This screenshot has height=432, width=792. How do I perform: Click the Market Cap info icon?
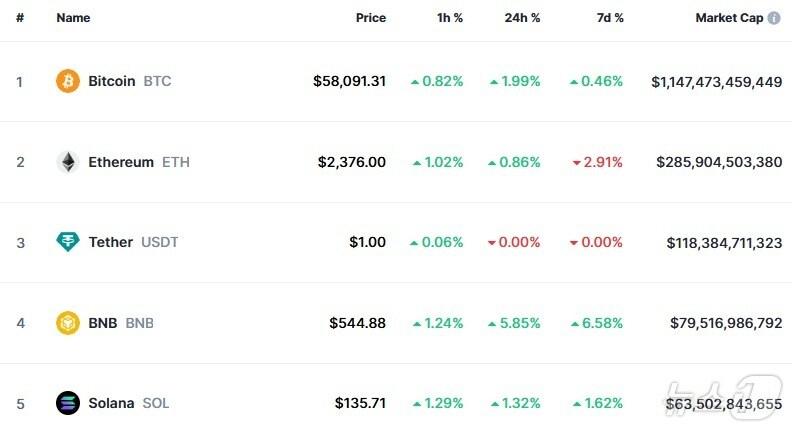point(774,18)
